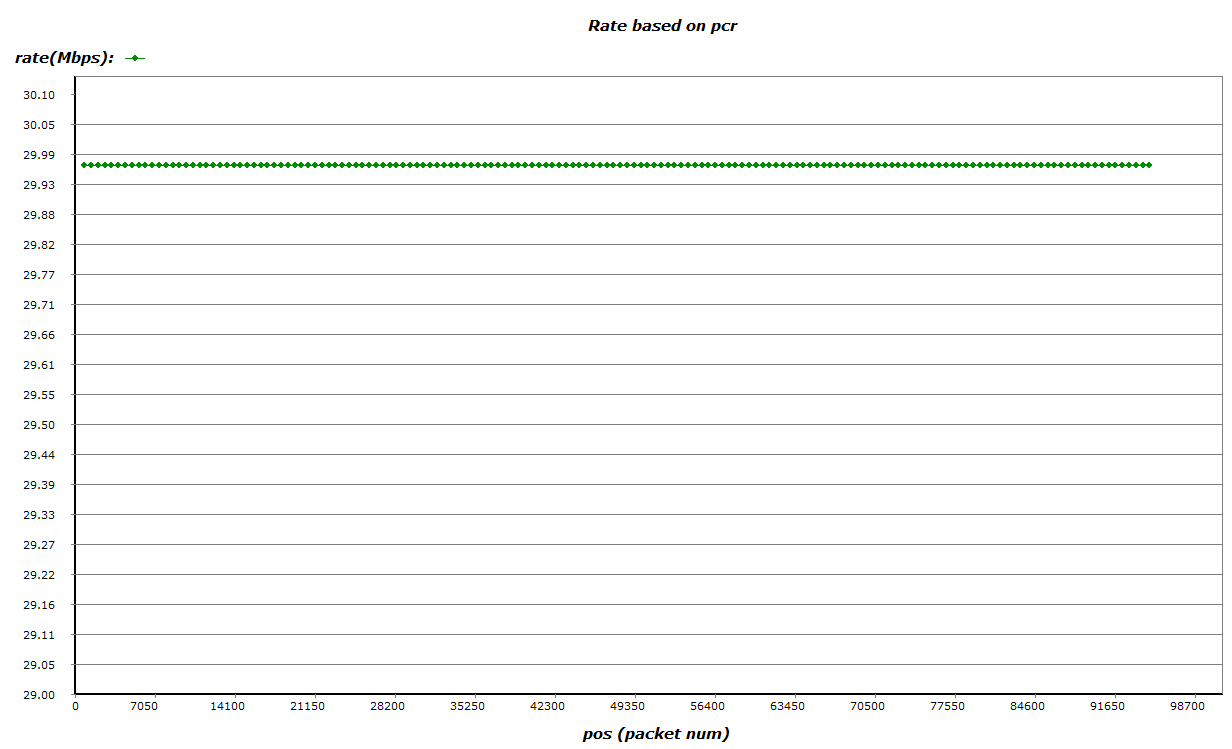1232x749 pixels.
Task: Click the 29.61 y-axis label
Action: 39,365
